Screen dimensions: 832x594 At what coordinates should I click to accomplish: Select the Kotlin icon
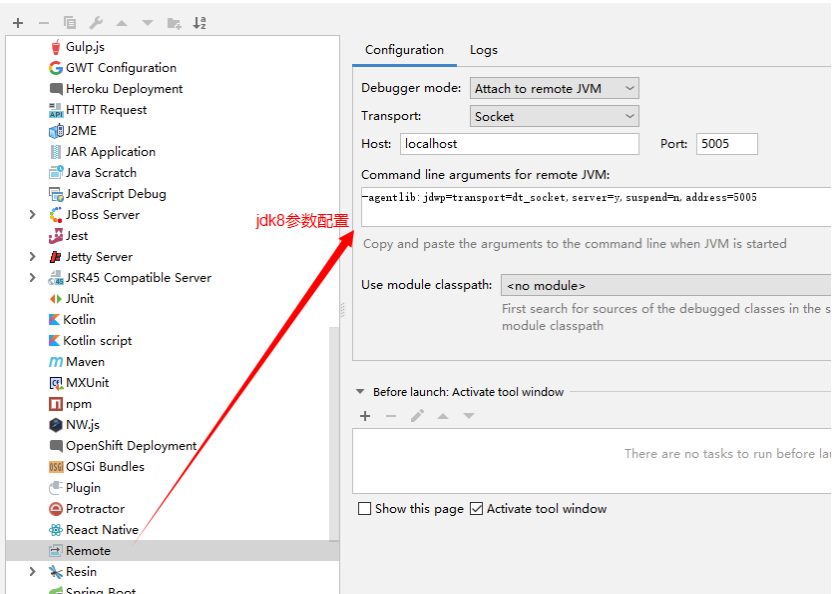coord(54,320)
